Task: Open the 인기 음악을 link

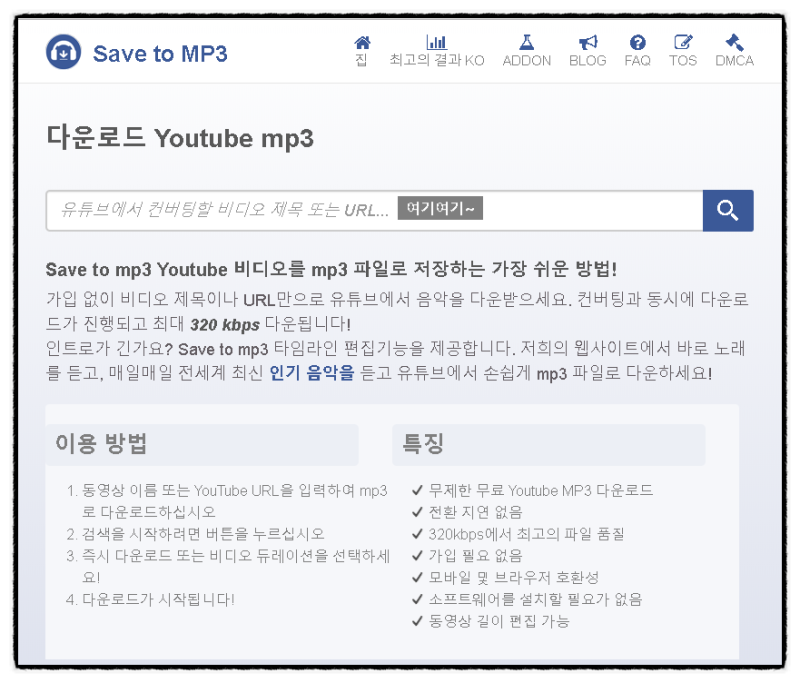Action: pos(311,373)
